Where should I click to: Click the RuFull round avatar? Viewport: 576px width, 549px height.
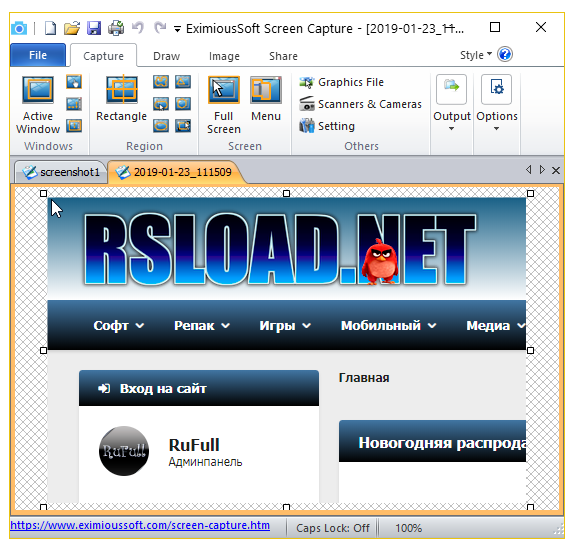tap(124, 451)
